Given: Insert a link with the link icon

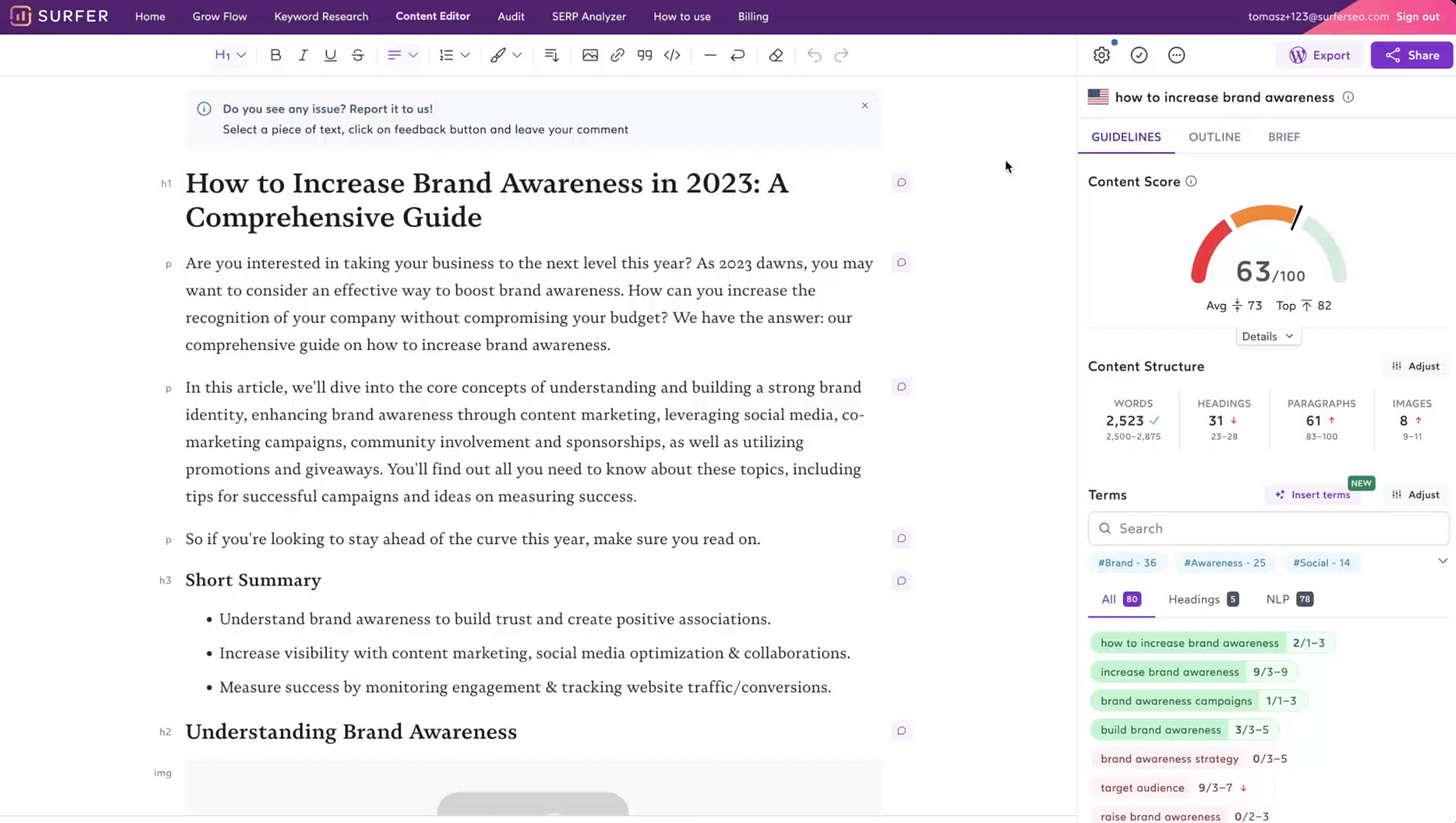Looking at the screenshot, I should coord(617,55).
